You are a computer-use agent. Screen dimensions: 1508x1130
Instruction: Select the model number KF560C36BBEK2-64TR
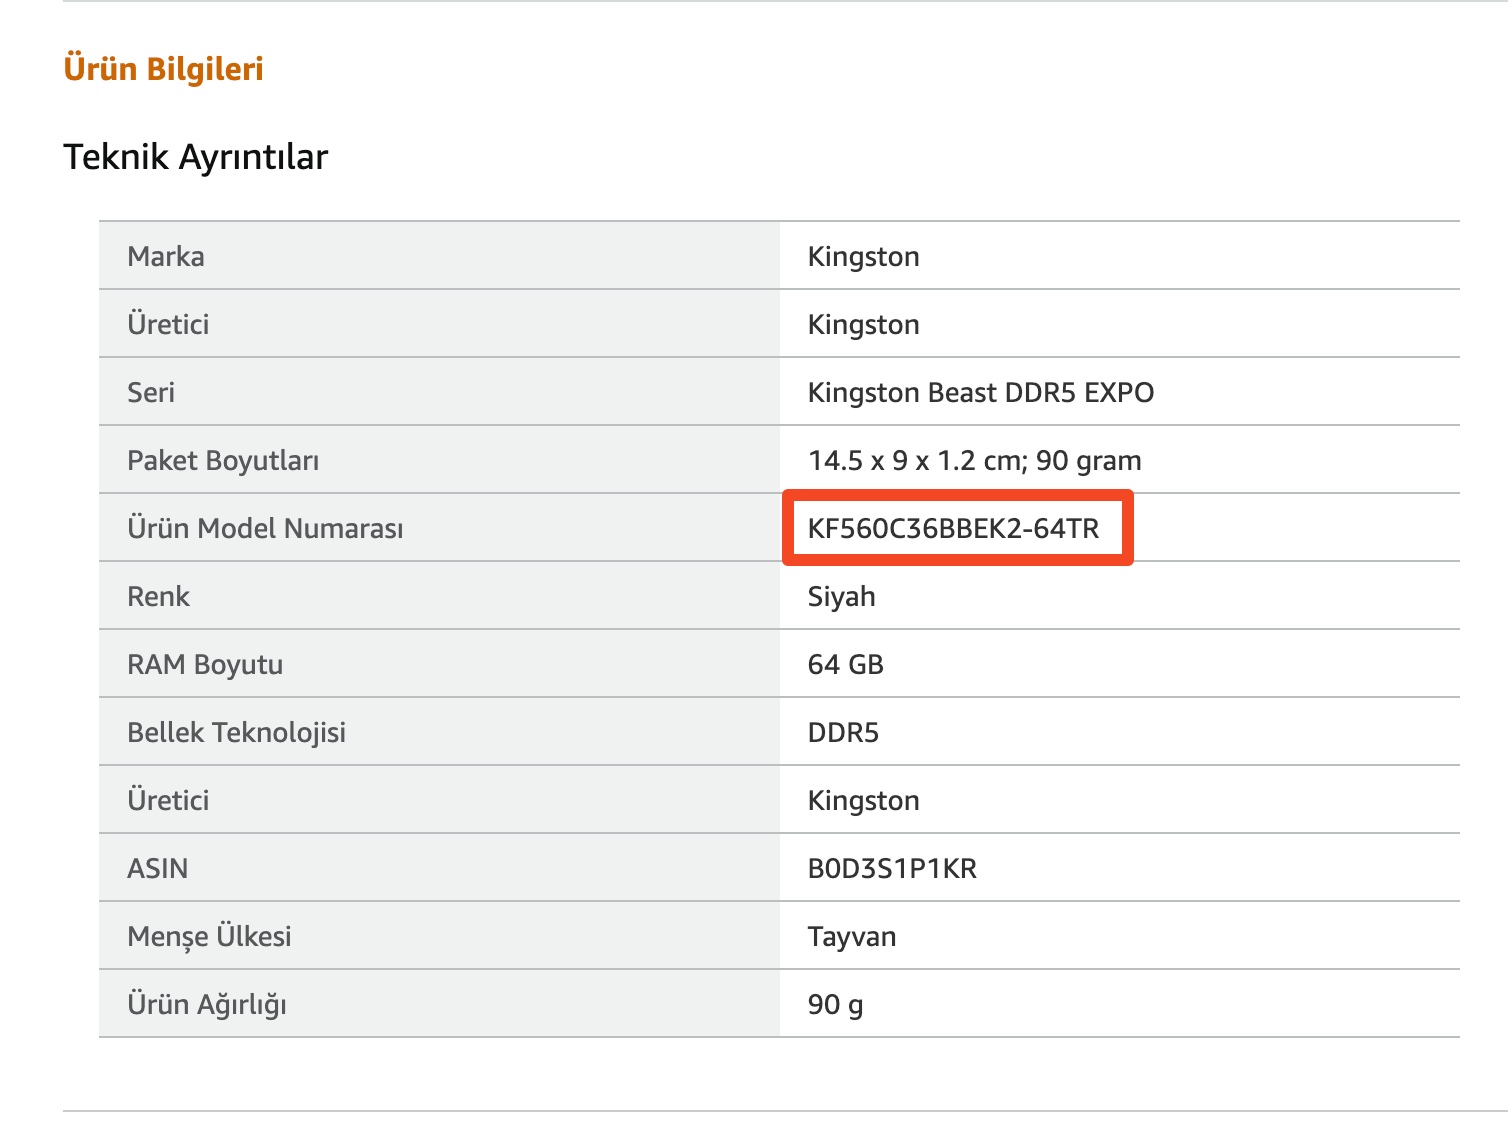[953, 528]
